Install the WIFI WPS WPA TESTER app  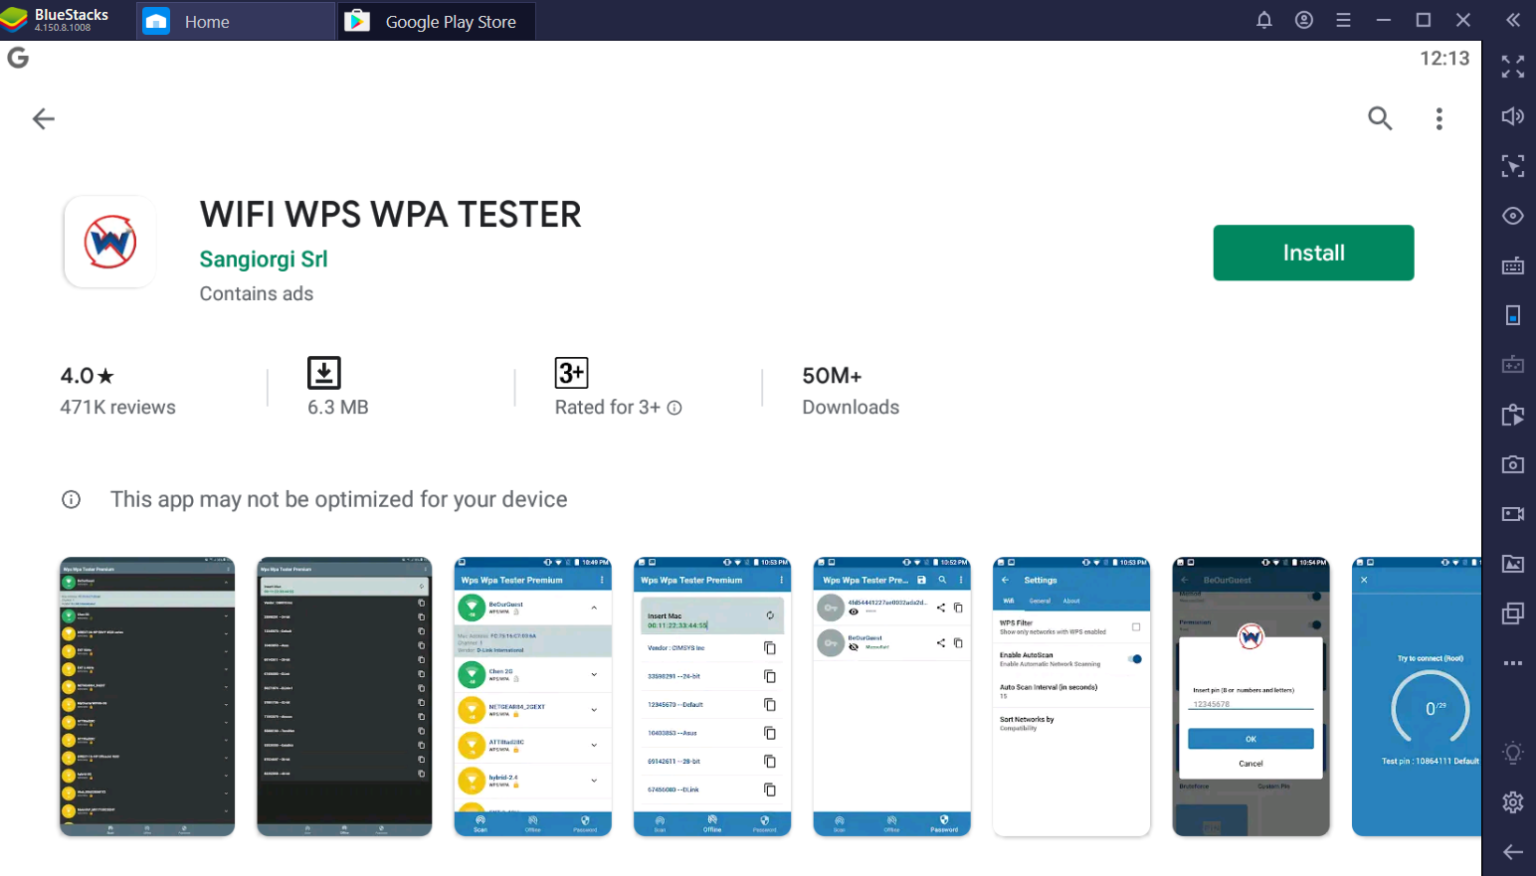(x=1313, y=253)
